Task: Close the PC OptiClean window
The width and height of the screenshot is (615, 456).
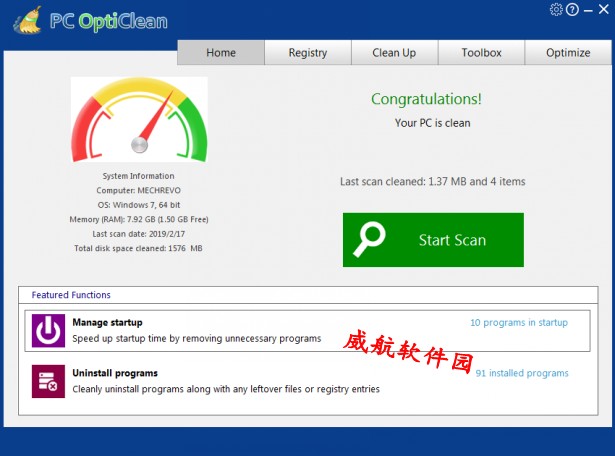Action: click(604, 9)
